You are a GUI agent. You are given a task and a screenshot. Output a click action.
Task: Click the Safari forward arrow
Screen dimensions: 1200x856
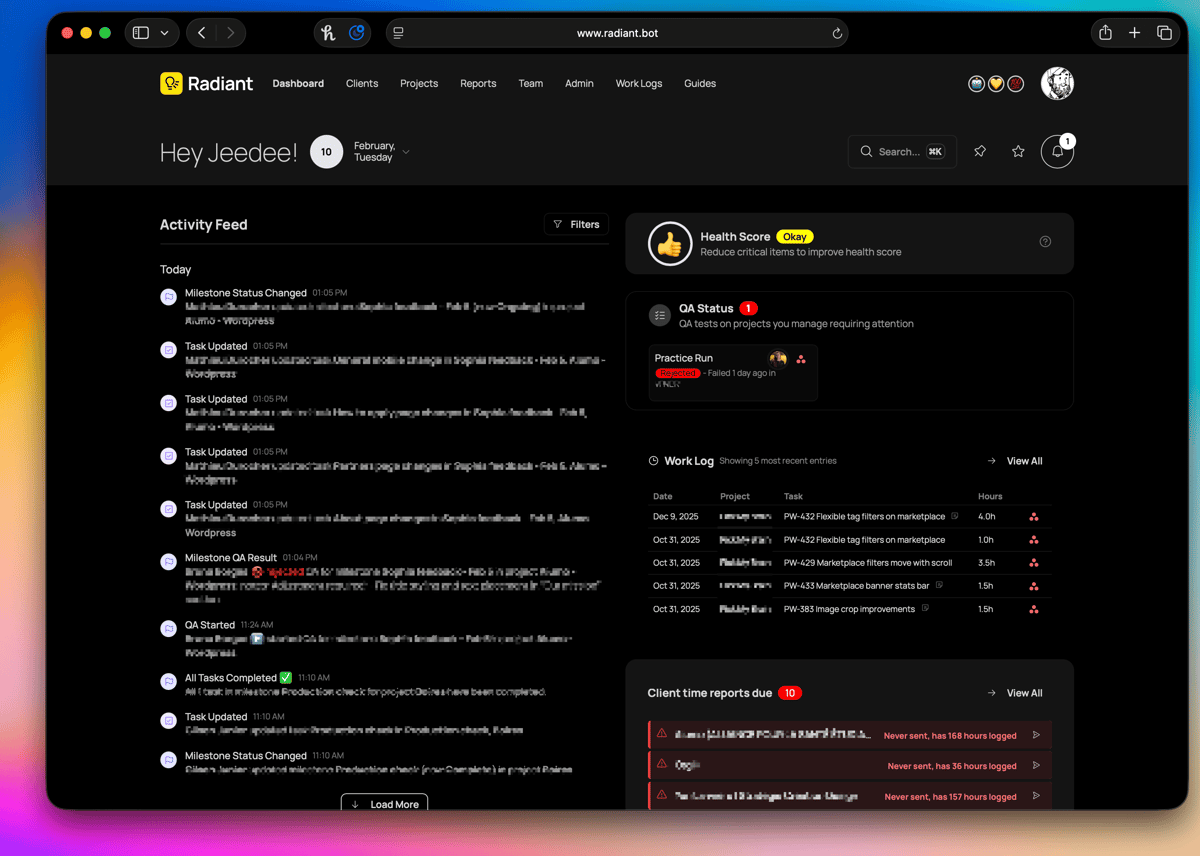coord(231,33)
